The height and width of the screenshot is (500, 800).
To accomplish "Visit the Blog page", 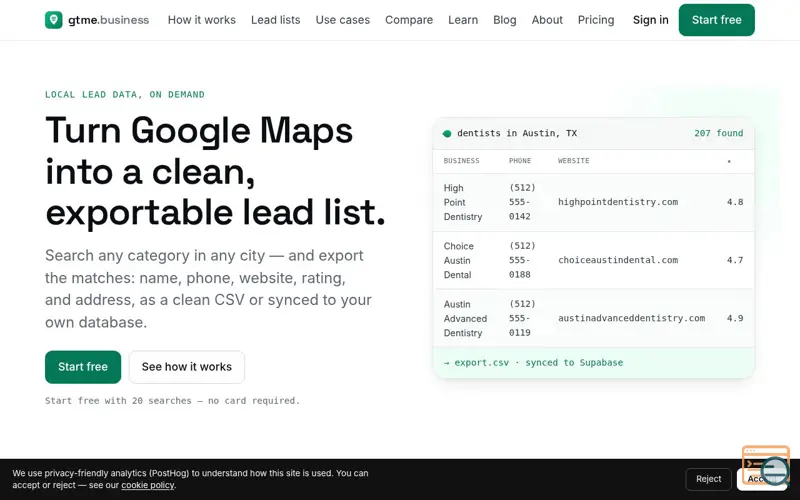I will (505, 20).
